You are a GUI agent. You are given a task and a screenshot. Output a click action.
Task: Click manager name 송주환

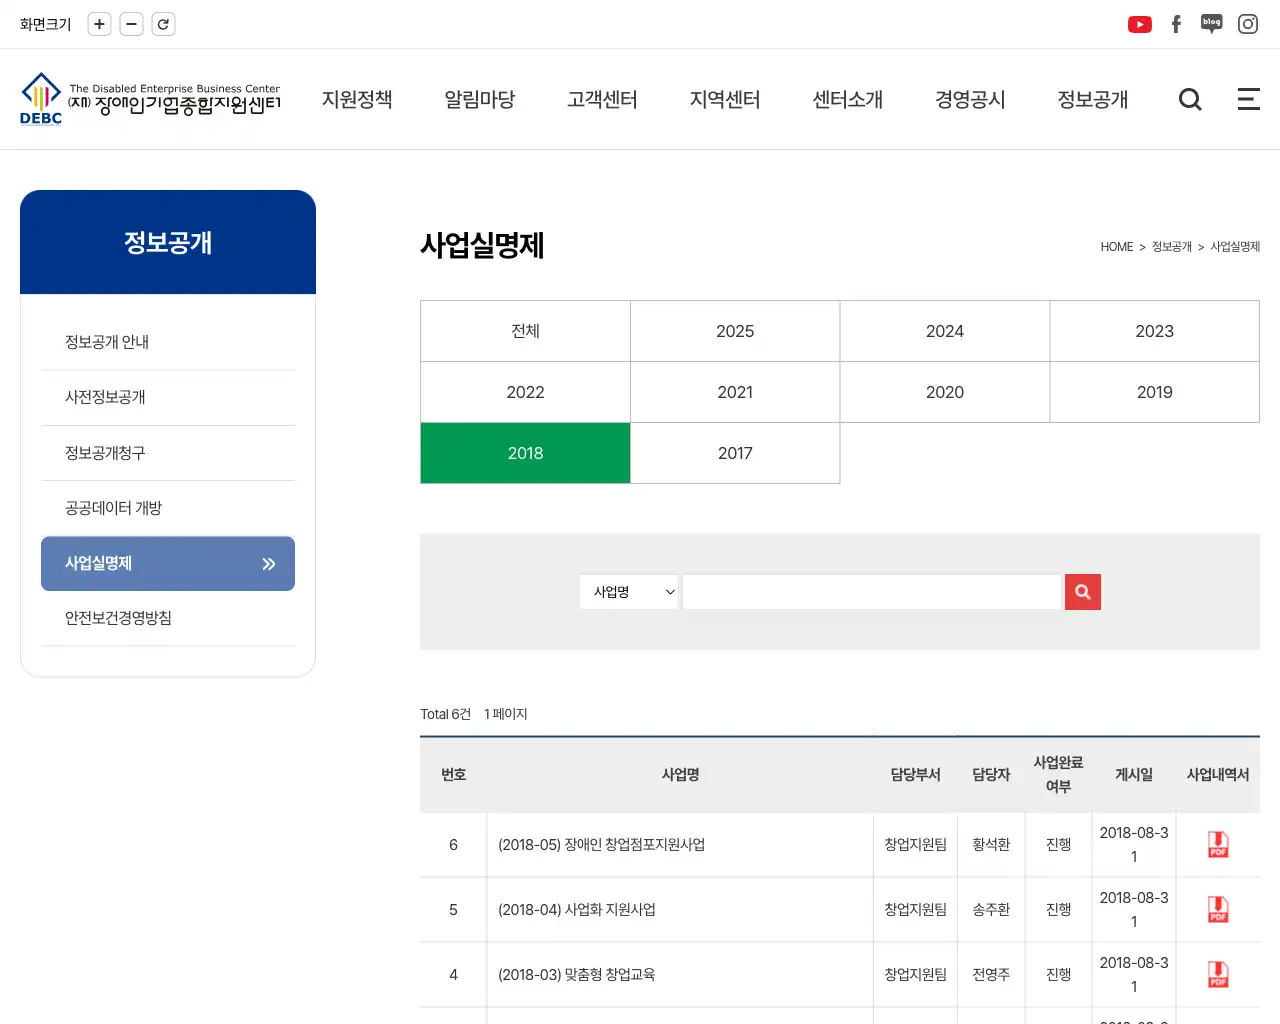point(991,910)
